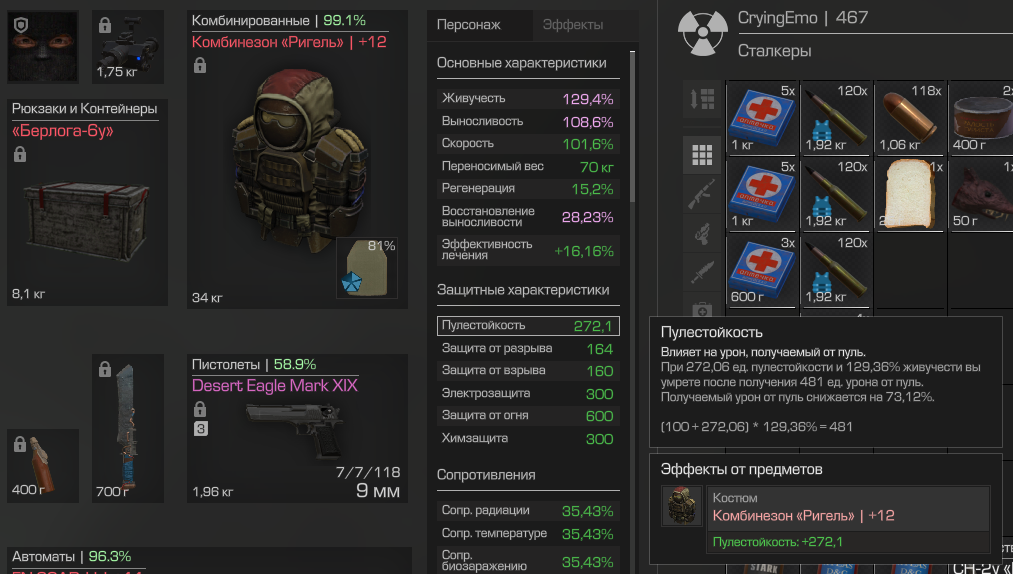The height and width of the screenshot is (574, 1013).
Task: Select the Защита от огня stat row
Action: tap(528, 416)
